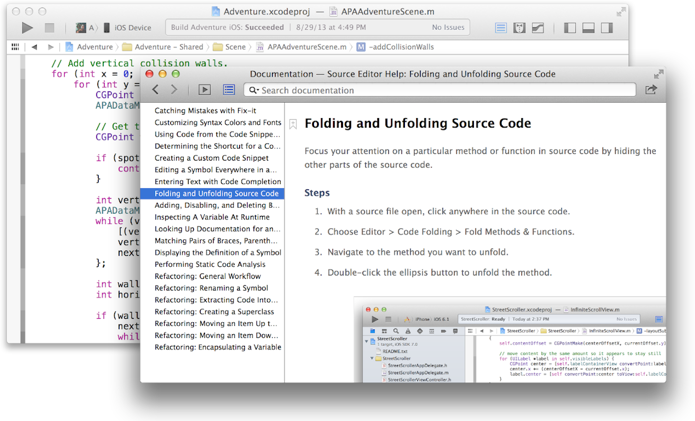Go back in Documentation window
Image resolution: width=695 pixels, height=421 pixels.
156,90
